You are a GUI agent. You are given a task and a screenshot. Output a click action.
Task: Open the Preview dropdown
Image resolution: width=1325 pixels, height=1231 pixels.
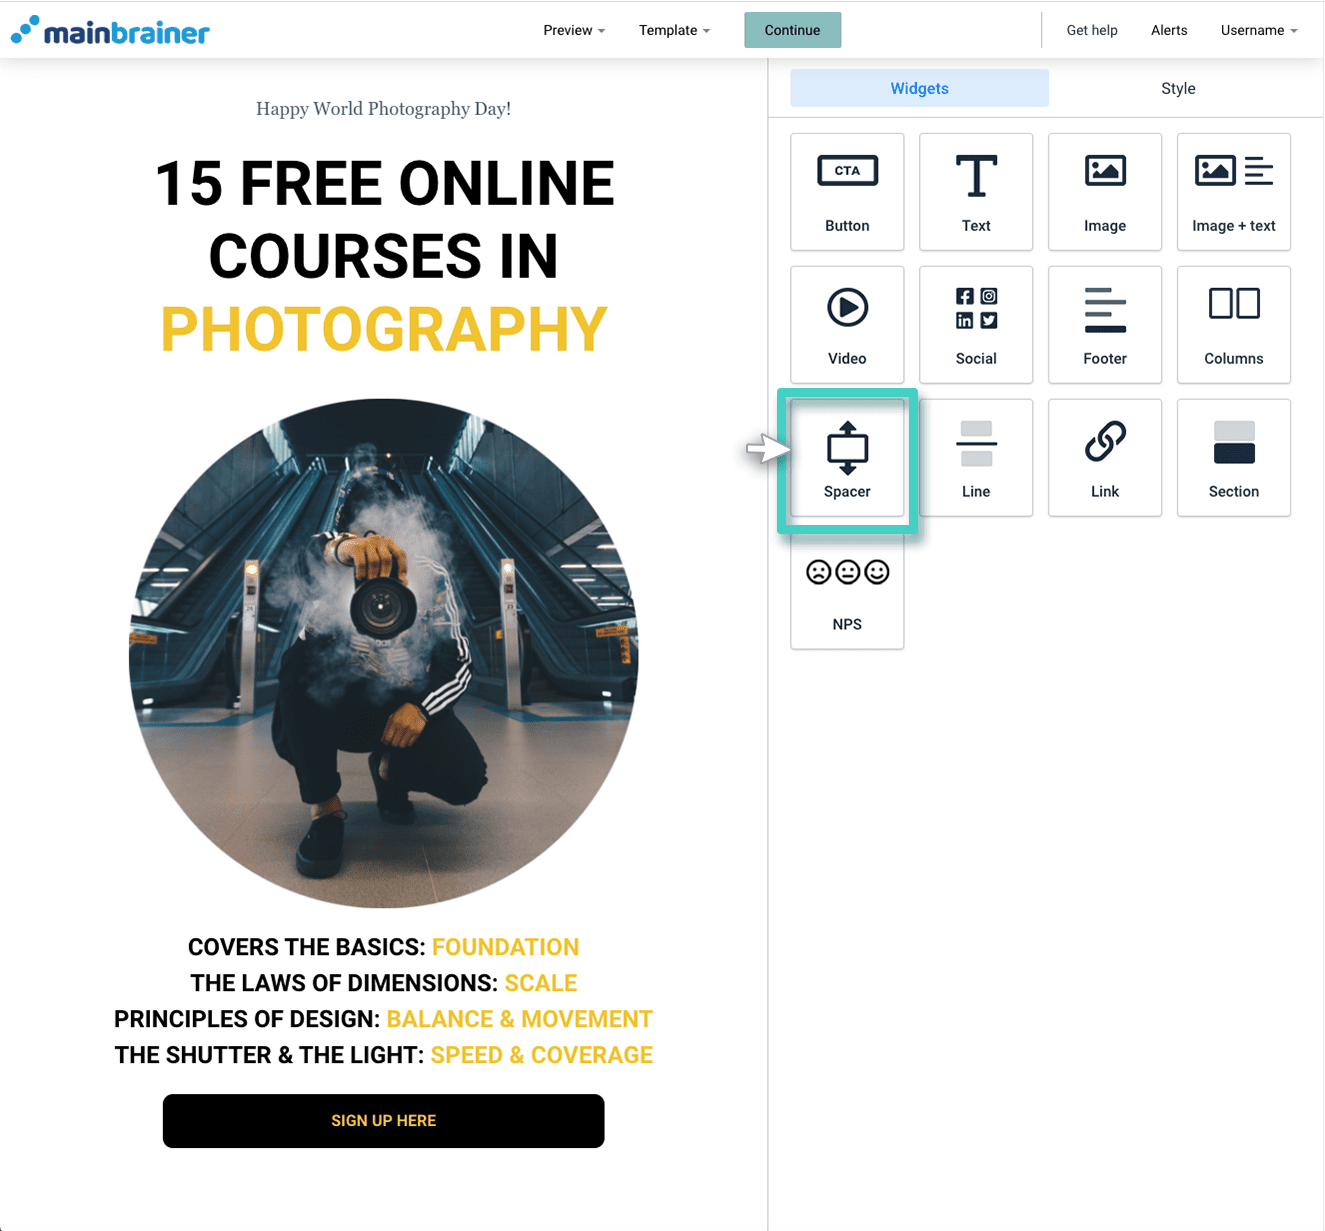coord(573,30)
